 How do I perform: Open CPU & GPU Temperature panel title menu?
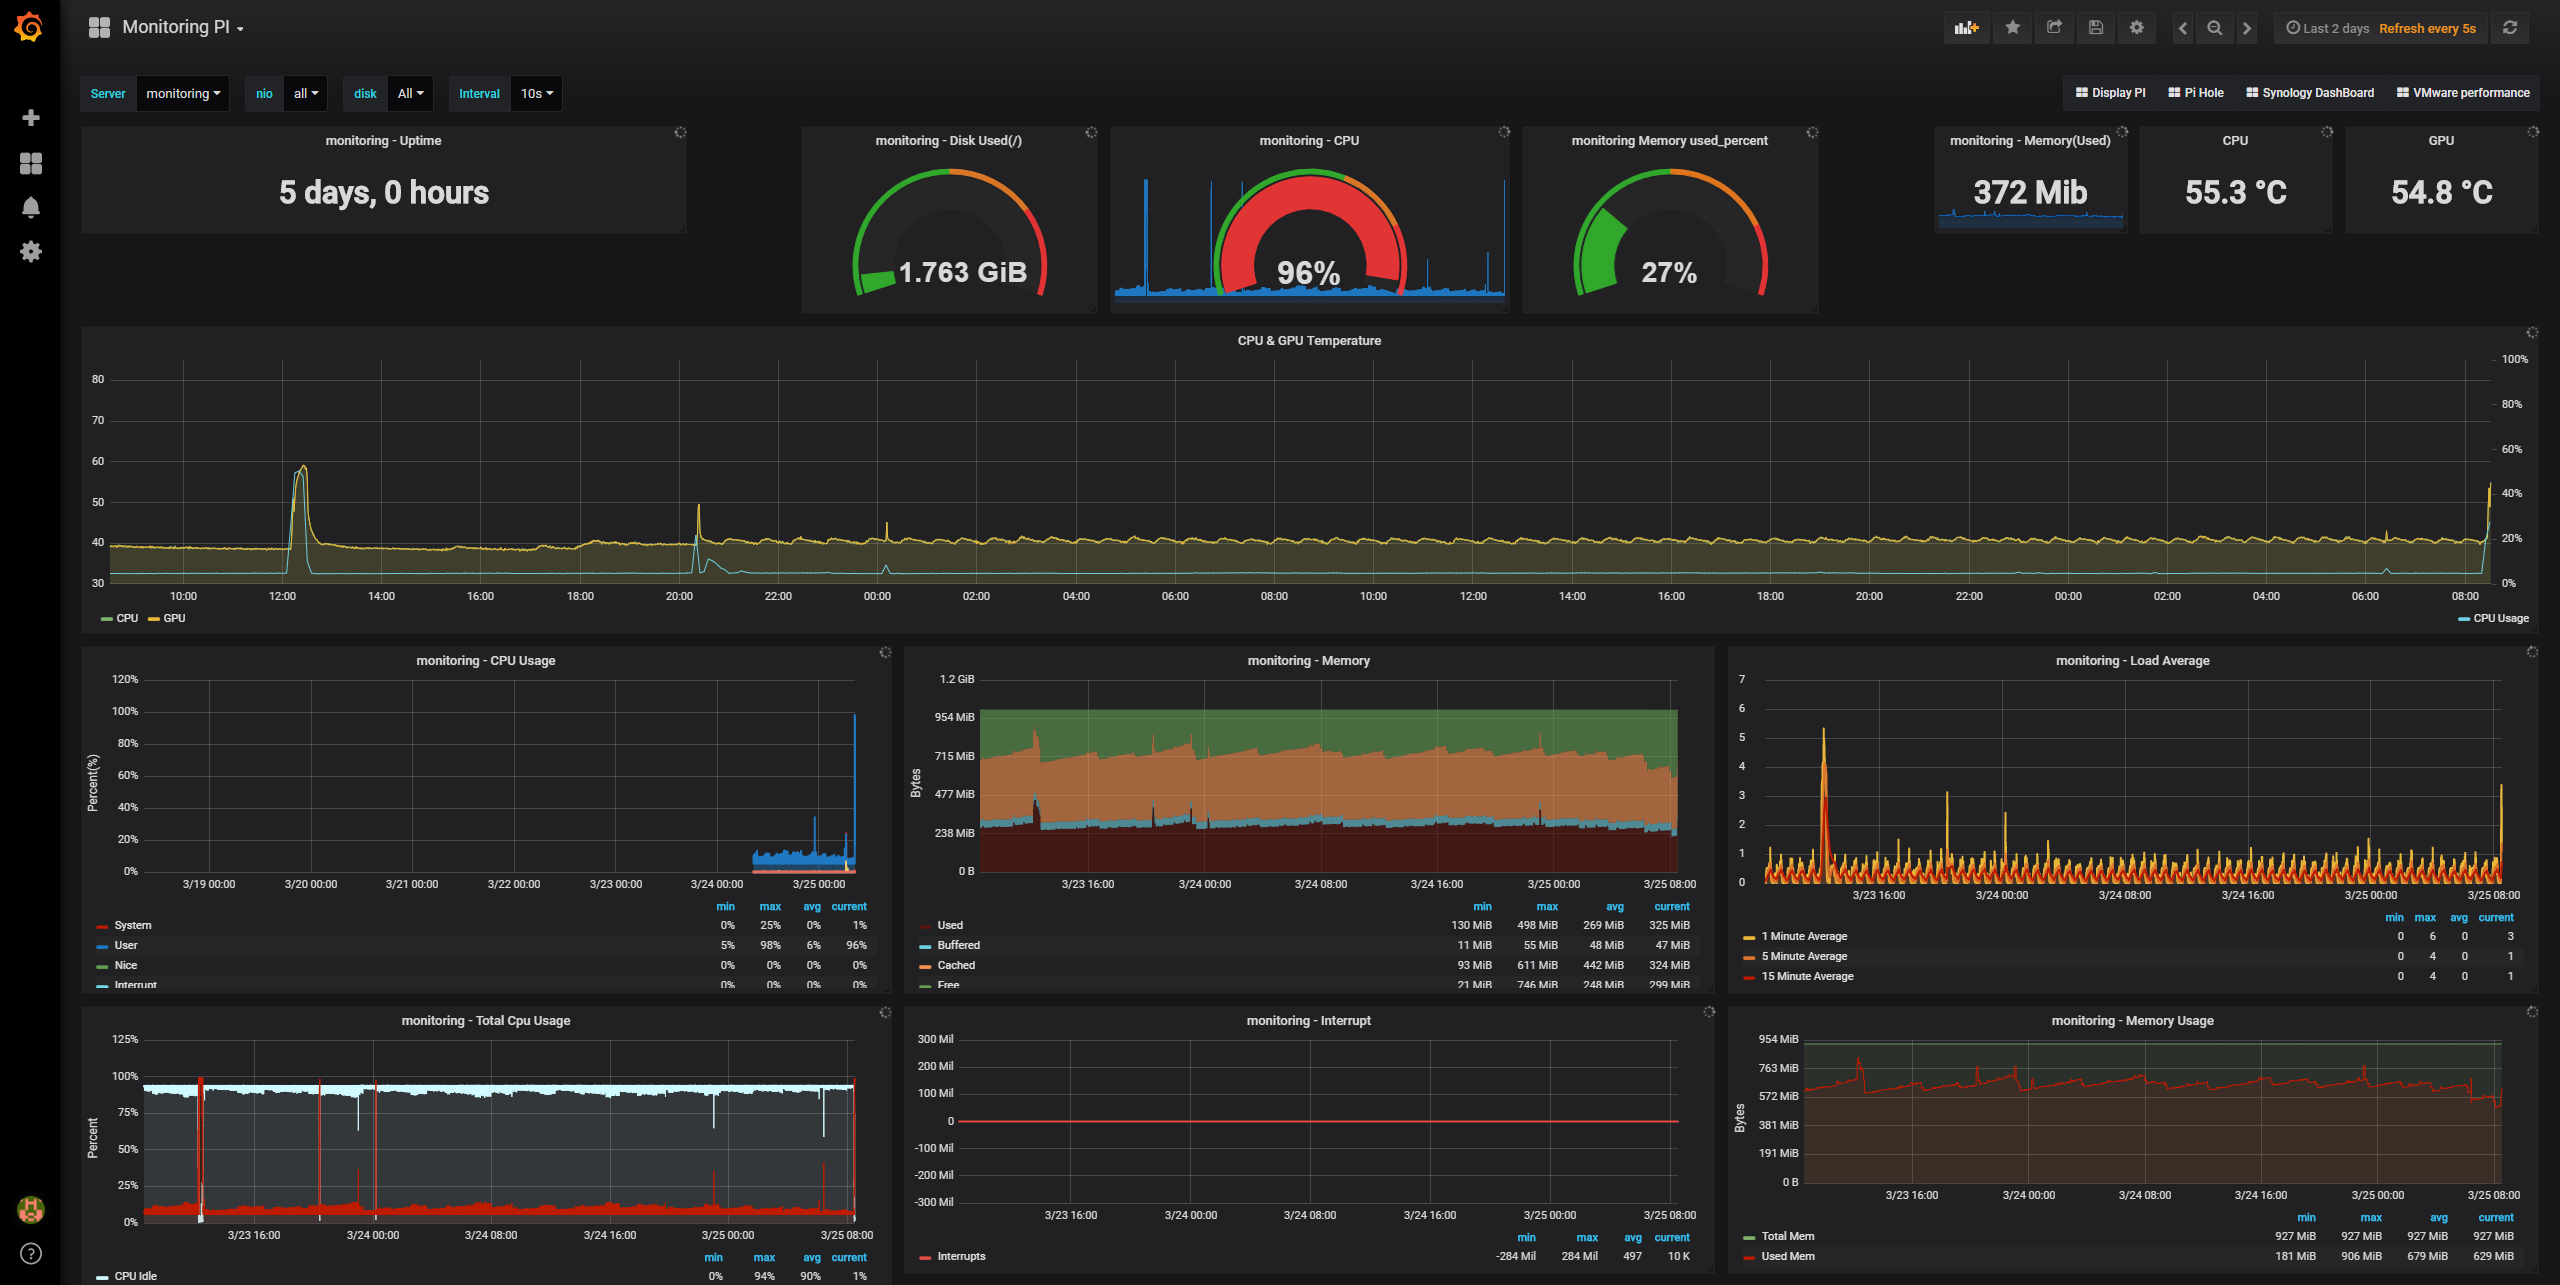click(x=1308, y=341)
